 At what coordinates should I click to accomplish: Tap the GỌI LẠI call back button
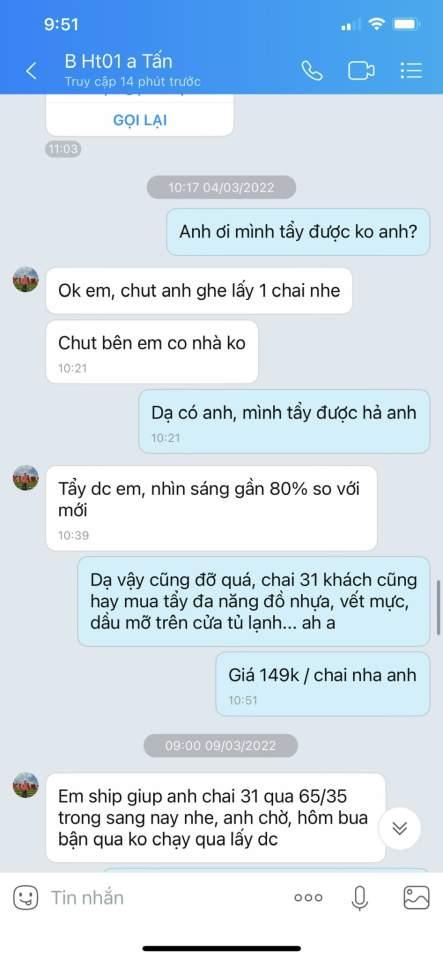140,119
